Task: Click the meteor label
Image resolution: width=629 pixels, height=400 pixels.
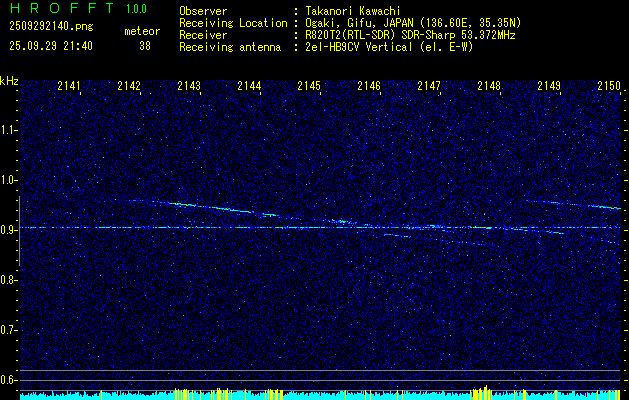Action: coord(142,31)
